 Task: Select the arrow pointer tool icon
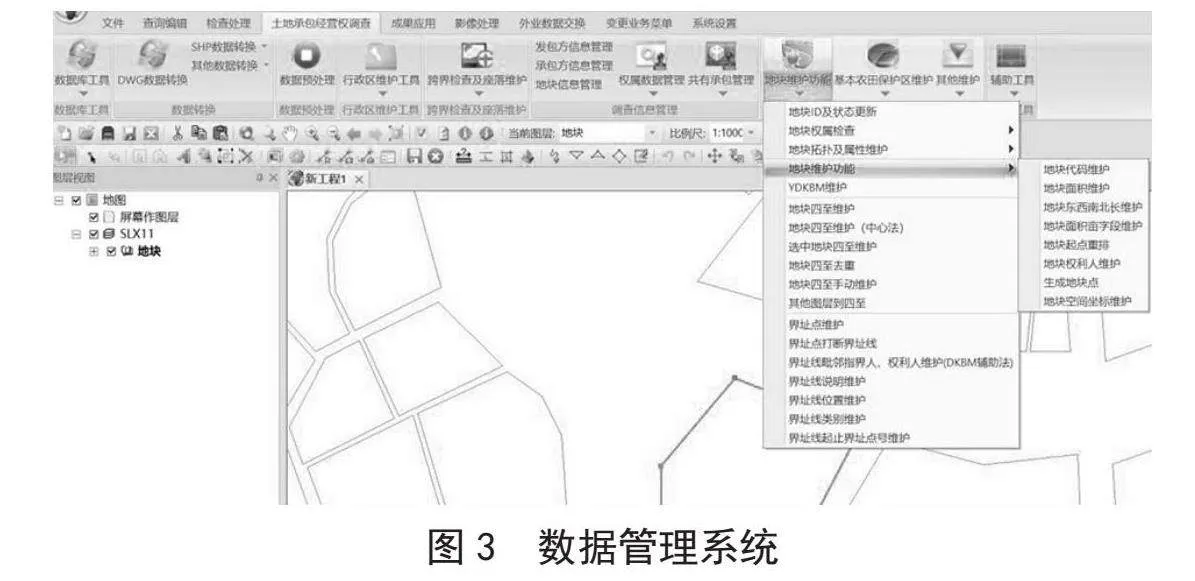[x=91, y=156]
